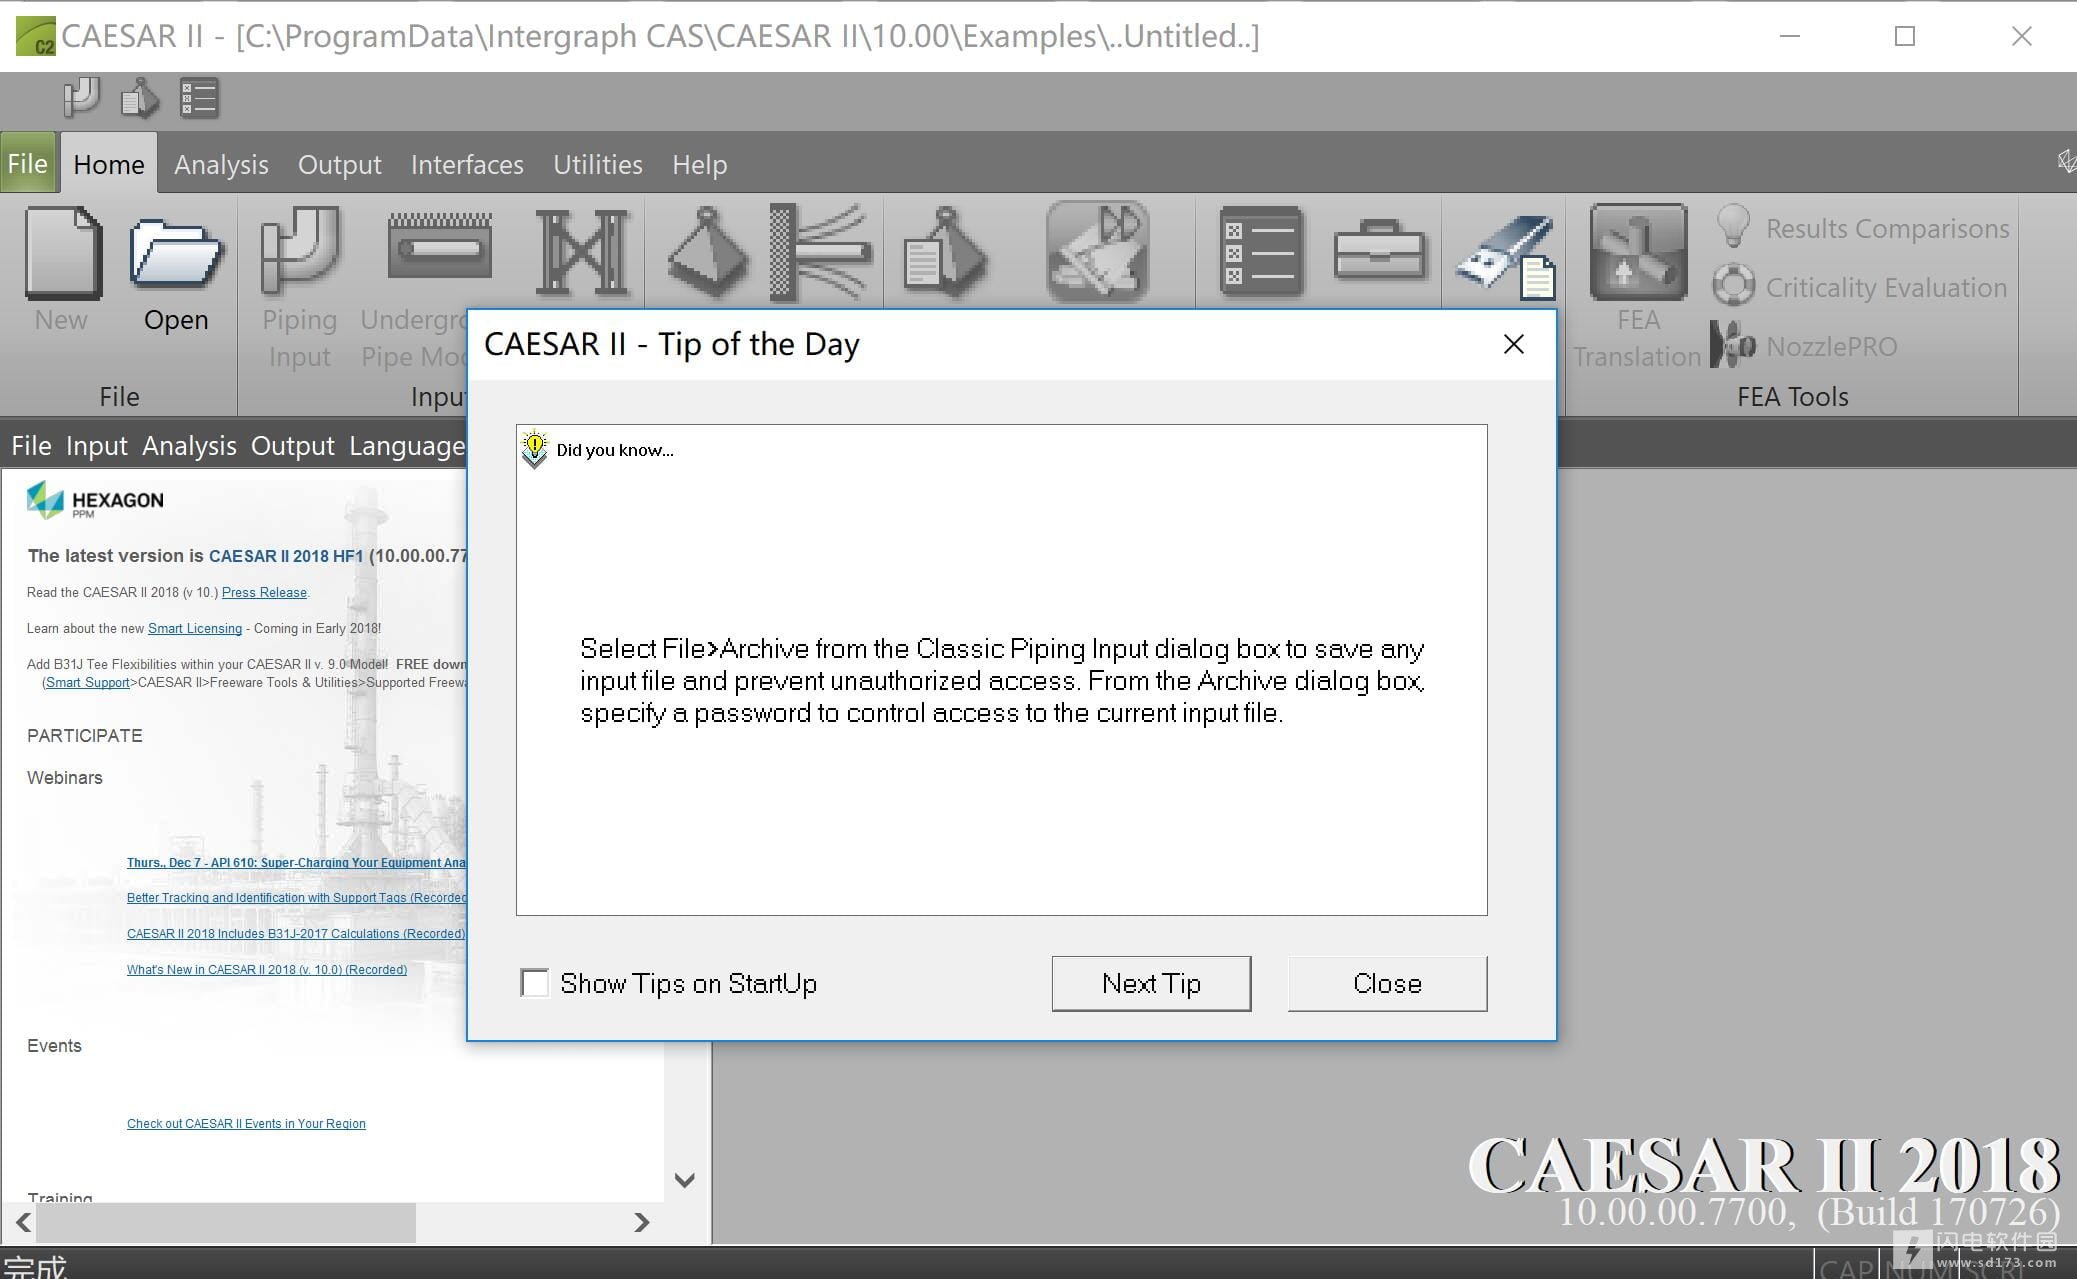
Task: Click the Criticality Evaluation life-ring icon
Action: tap(1733, 286)
